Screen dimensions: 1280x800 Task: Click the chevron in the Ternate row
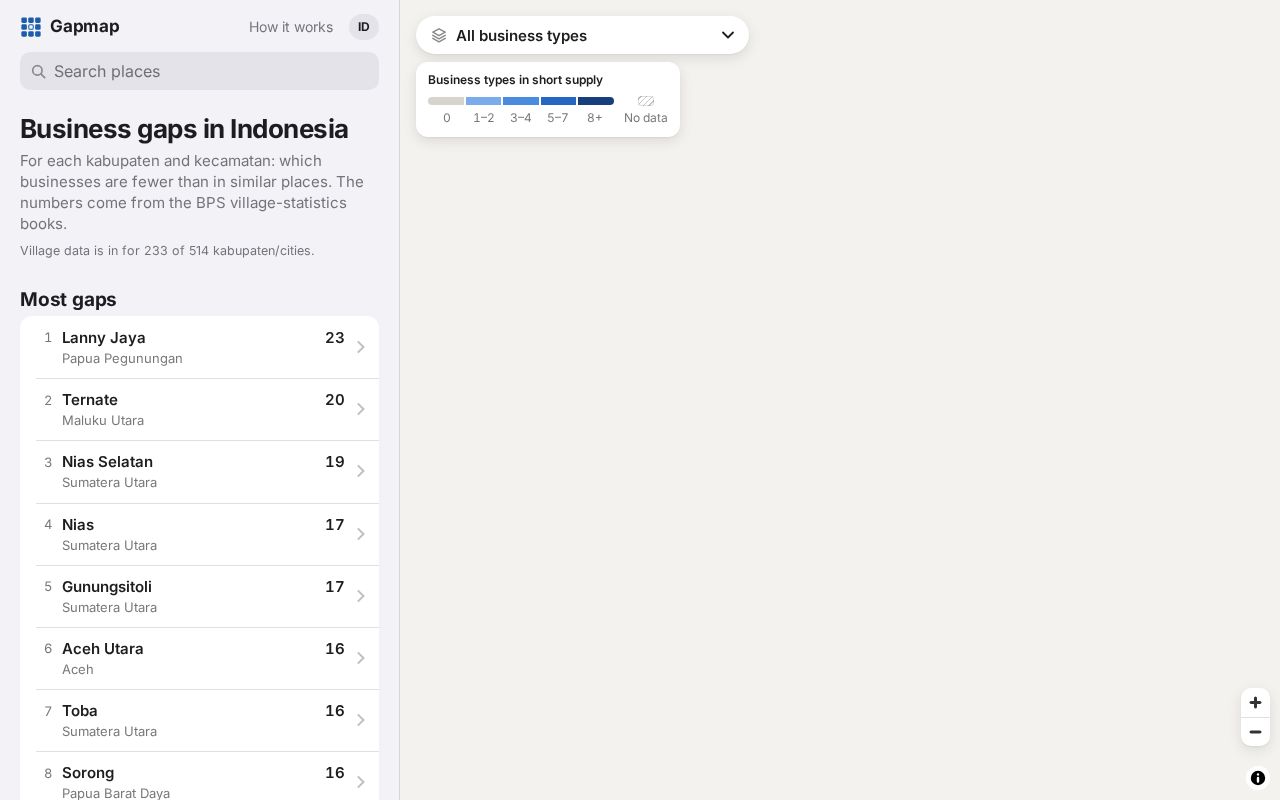361,409
